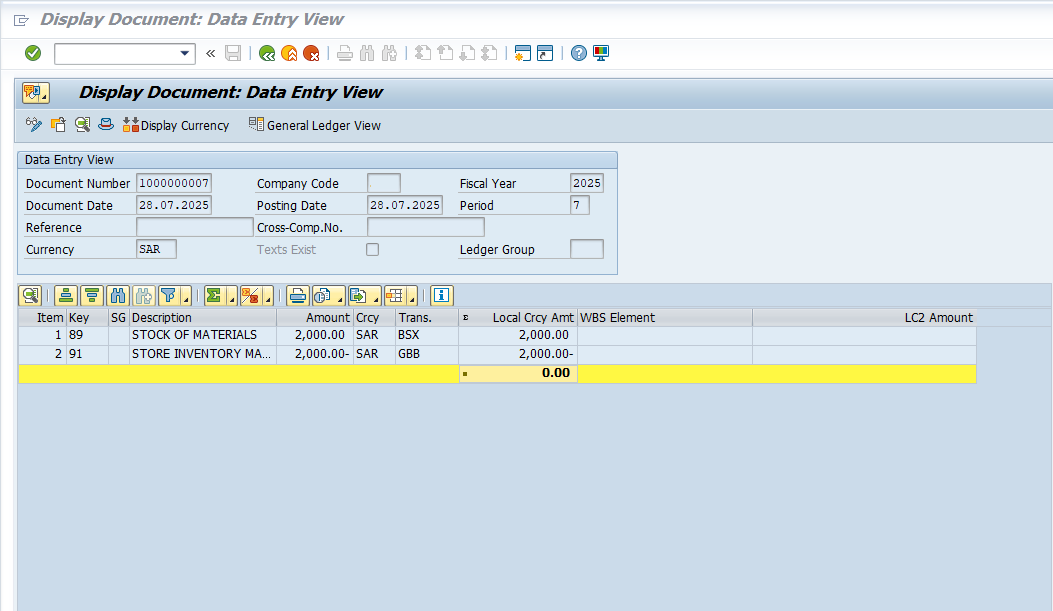Open the window menu icon beside title
Screen dimensions: 1053x611
pyautogui.click(x=21, y=20)
